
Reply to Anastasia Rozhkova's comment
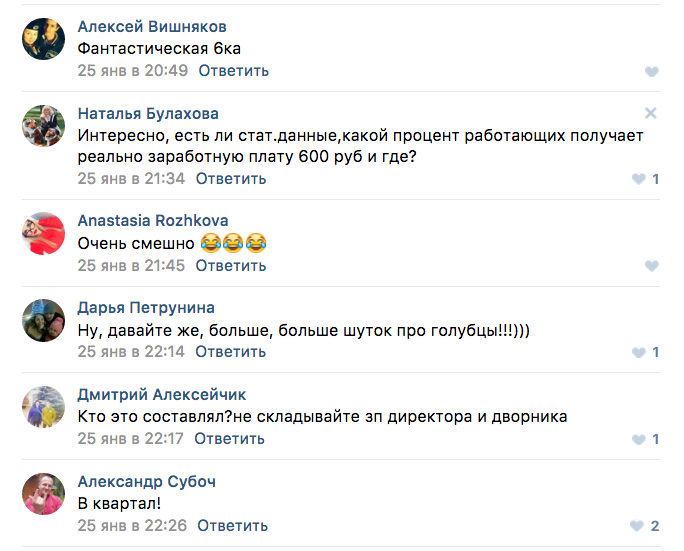tap(231, 266)
